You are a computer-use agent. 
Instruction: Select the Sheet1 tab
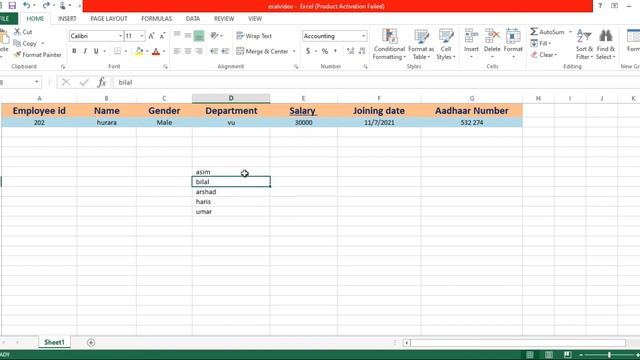coord(54,342)
